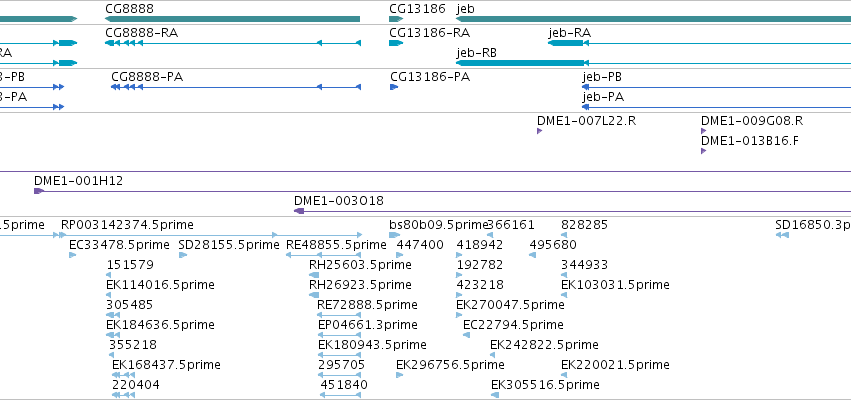
Task: Click EST label EC33478.5prime
Action: point(119,245)
